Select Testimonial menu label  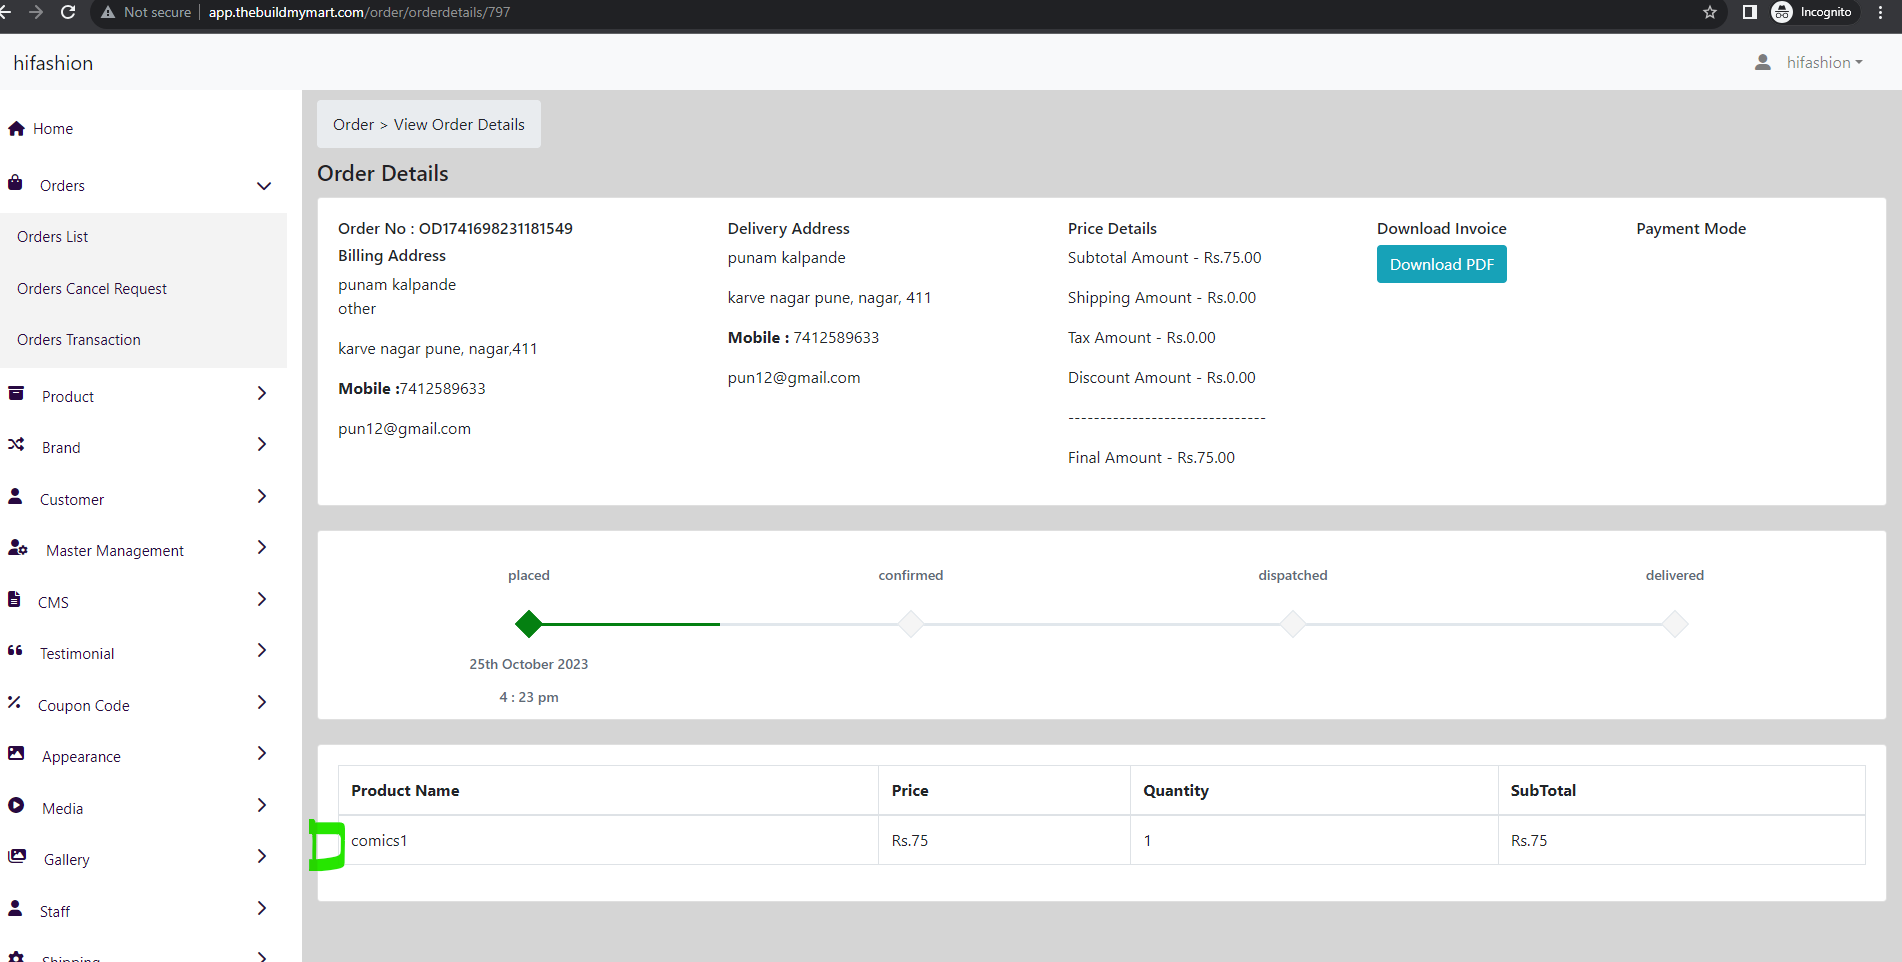(77, 654)
